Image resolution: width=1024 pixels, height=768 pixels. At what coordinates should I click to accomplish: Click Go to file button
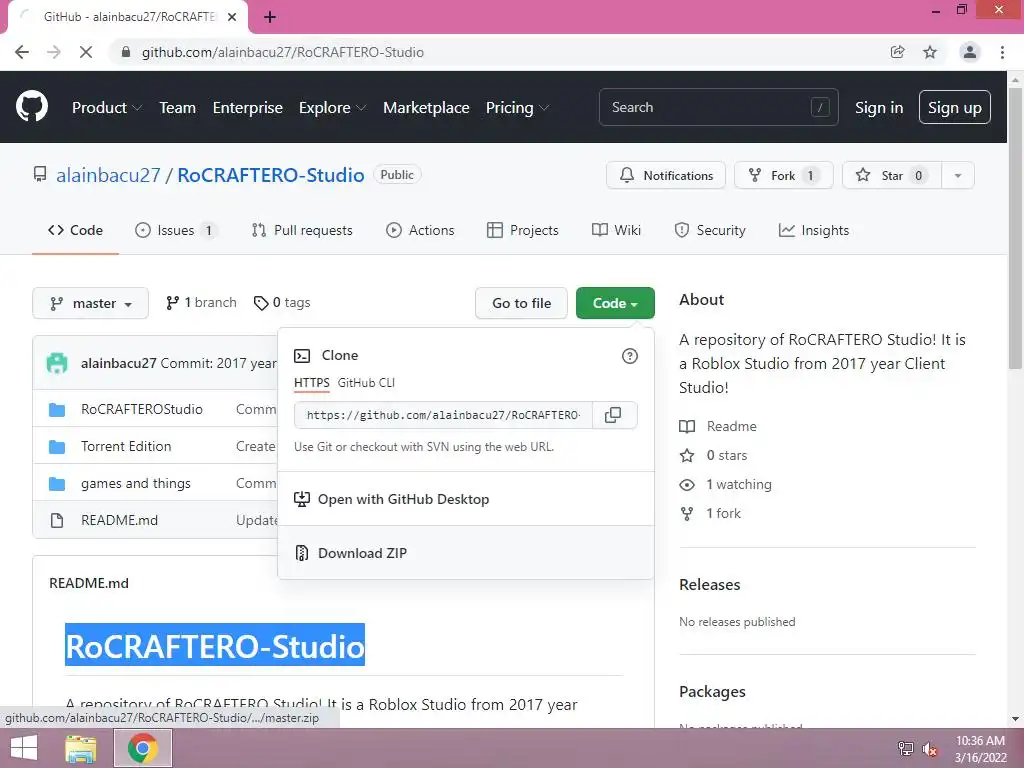(x=521, y=304)
